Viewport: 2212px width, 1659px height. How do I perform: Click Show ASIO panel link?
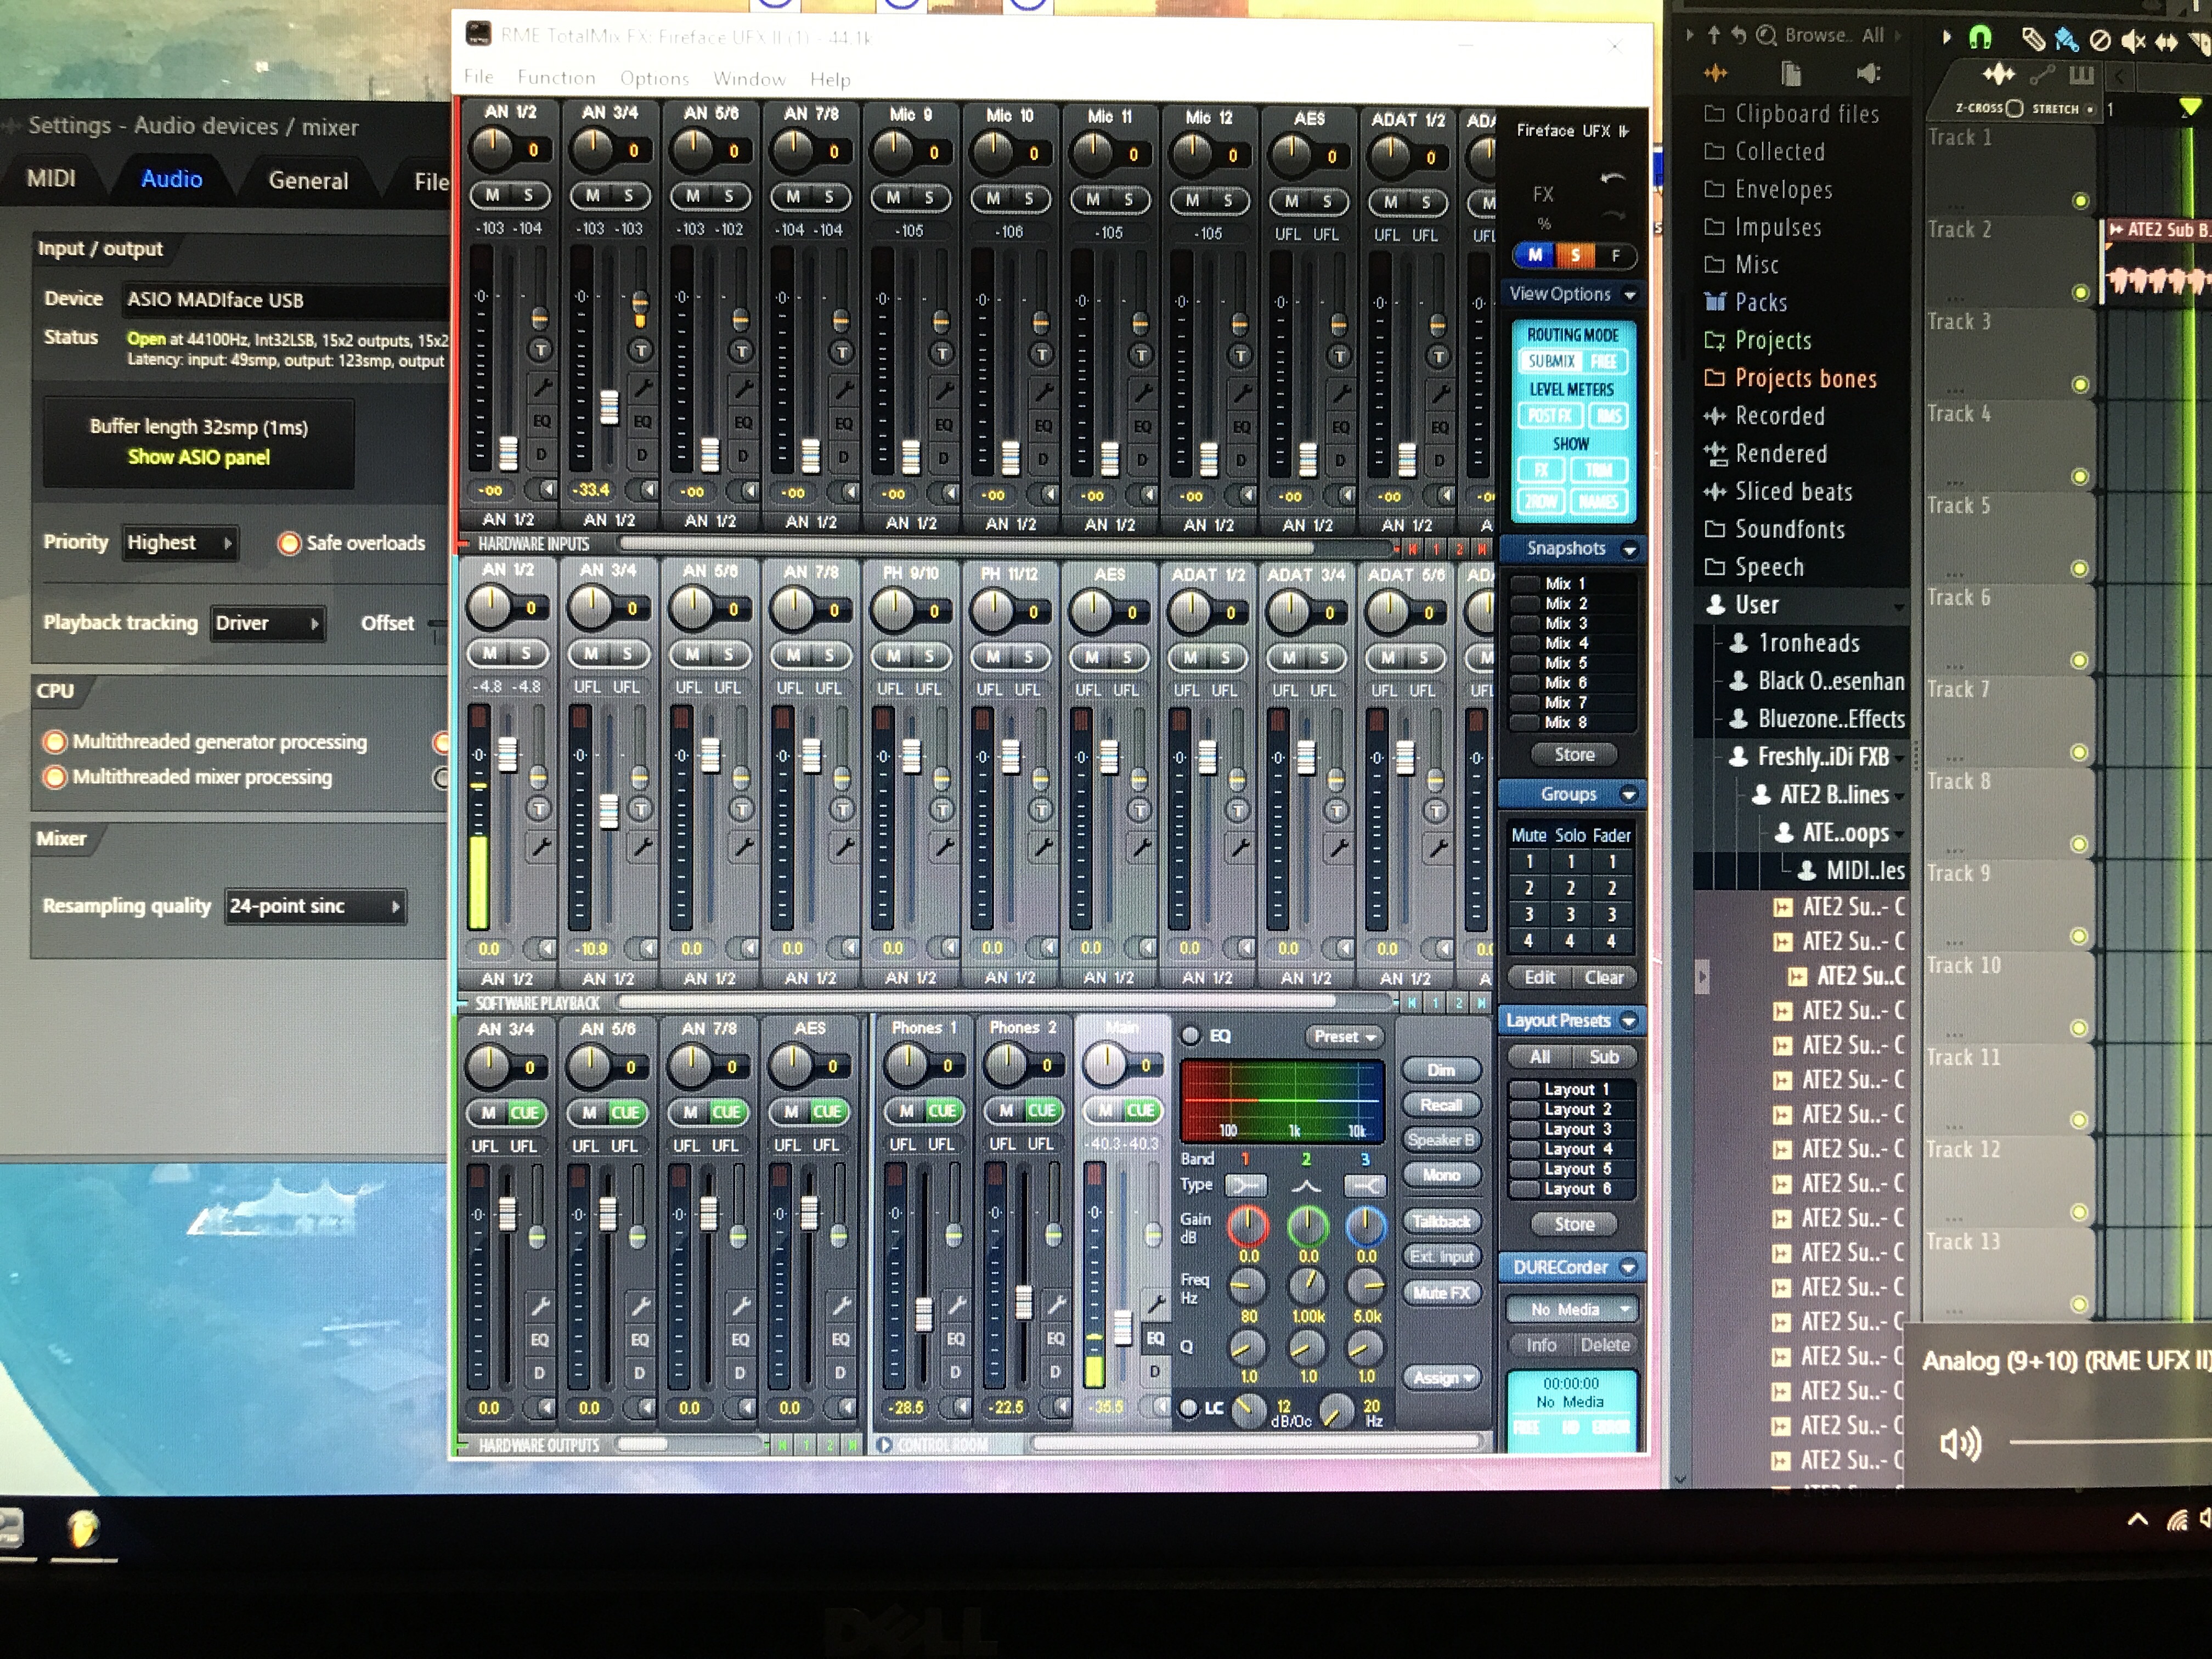pyautogui.click(x=198, y=457)
